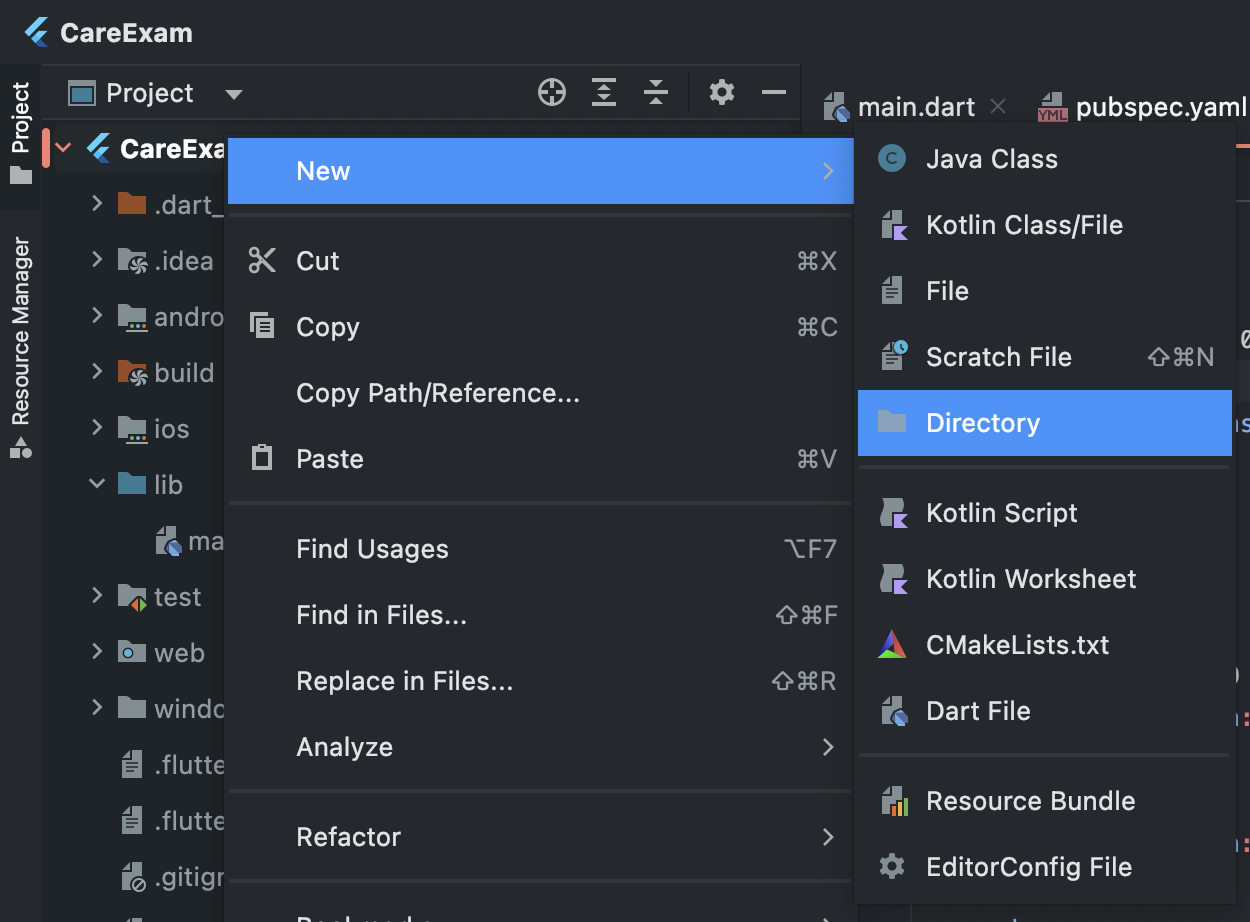
Task: Click the pubspec.yaml tab YML icon
Action: coord(1053,107)
